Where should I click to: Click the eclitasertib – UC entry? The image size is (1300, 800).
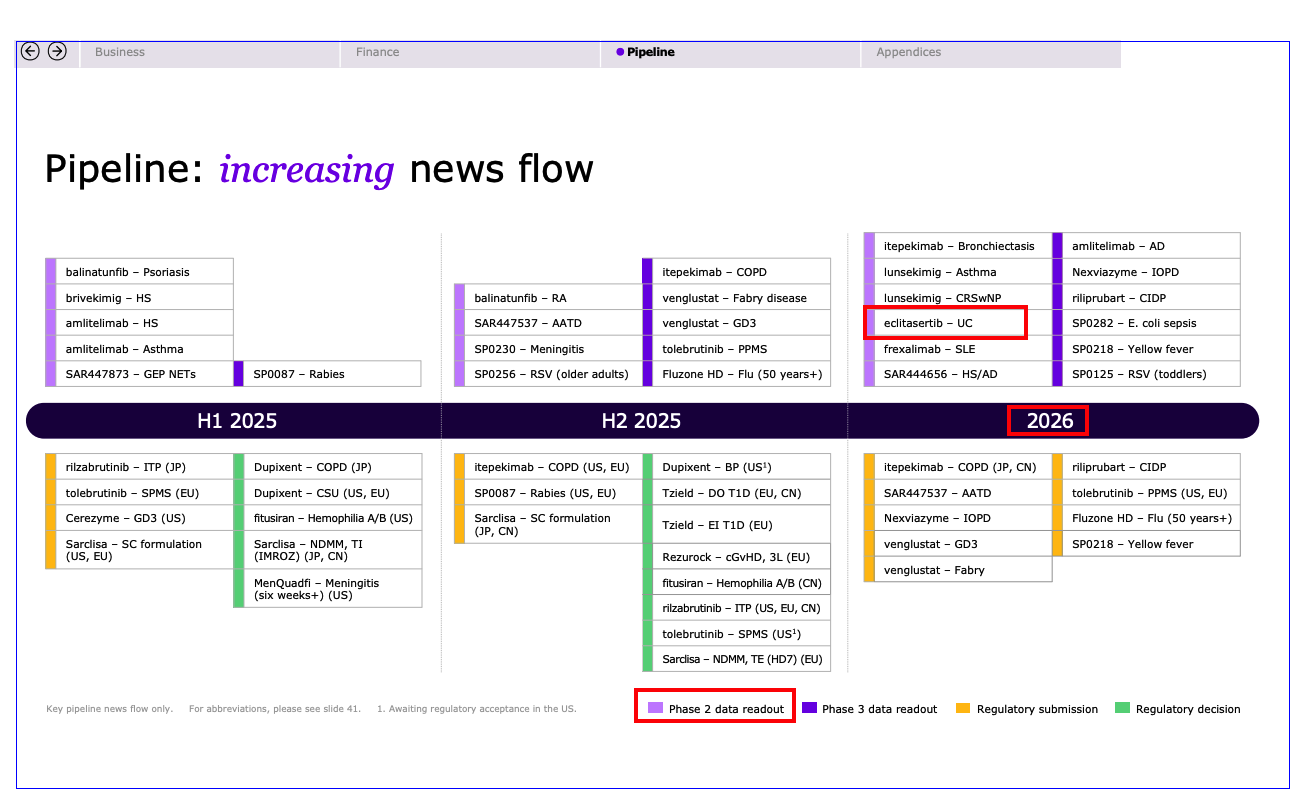click(945, 323)
